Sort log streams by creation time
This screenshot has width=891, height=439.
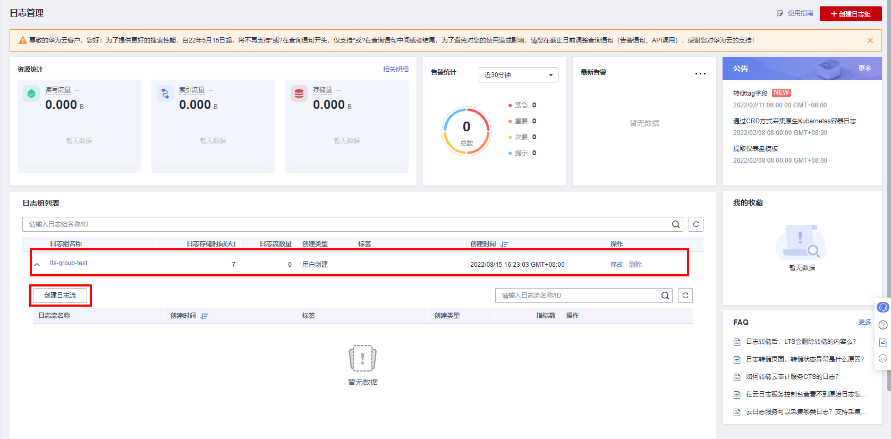pos(204,316)
